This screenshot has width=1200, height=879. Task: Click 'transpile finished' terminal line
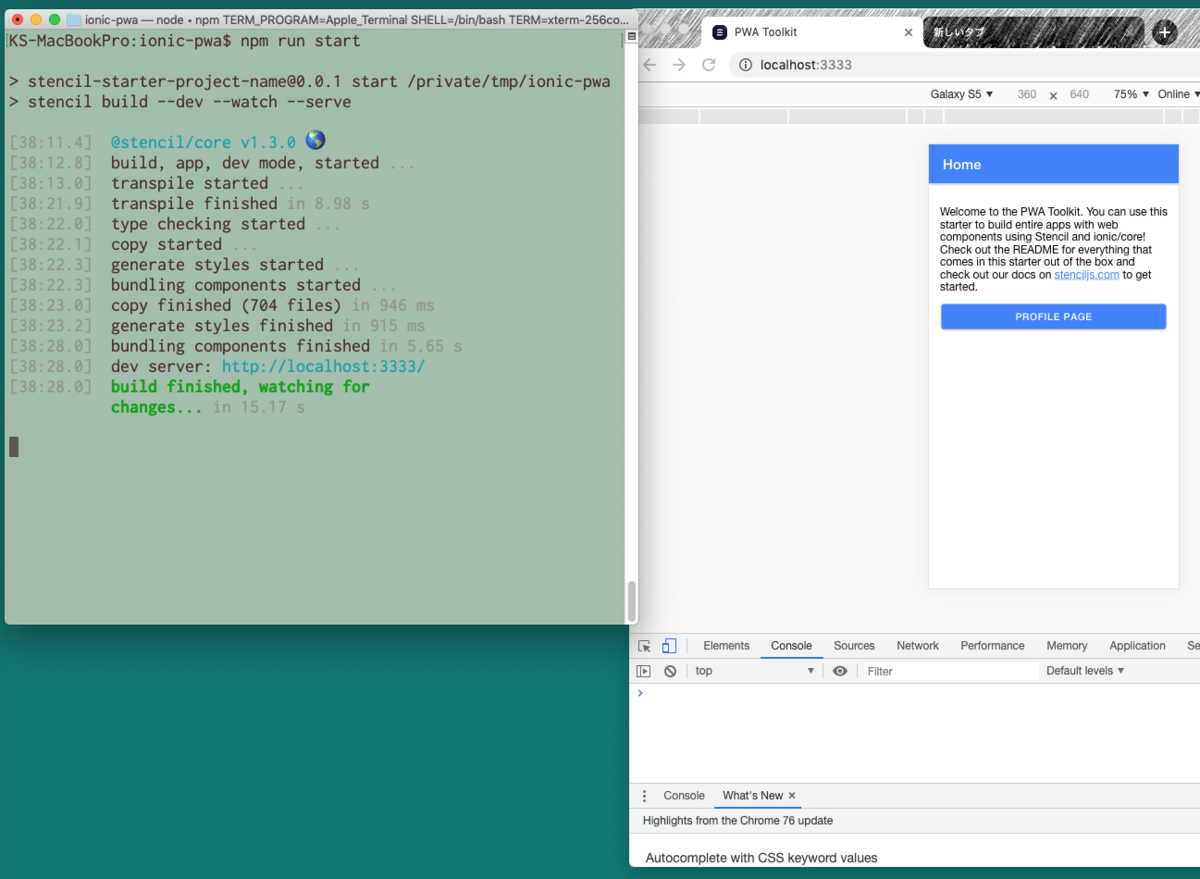tap(194, 203)
